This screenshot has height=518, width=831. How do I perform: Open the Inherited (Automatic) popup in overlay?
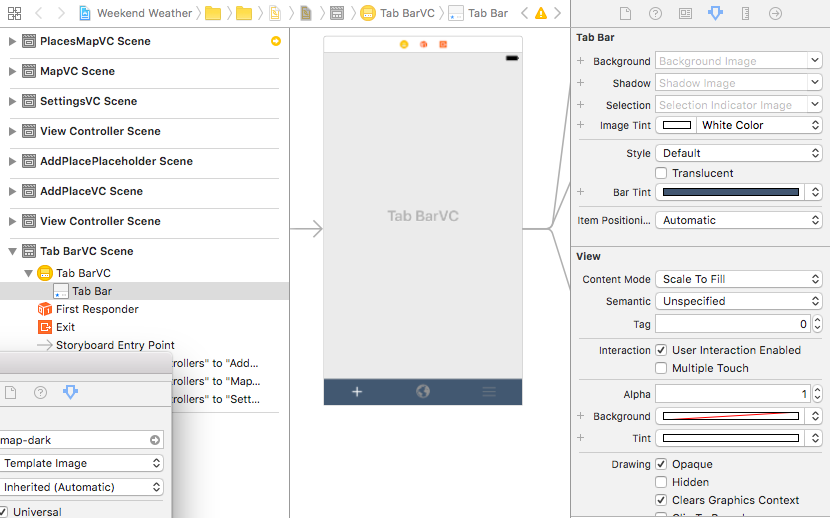(81, 487)
